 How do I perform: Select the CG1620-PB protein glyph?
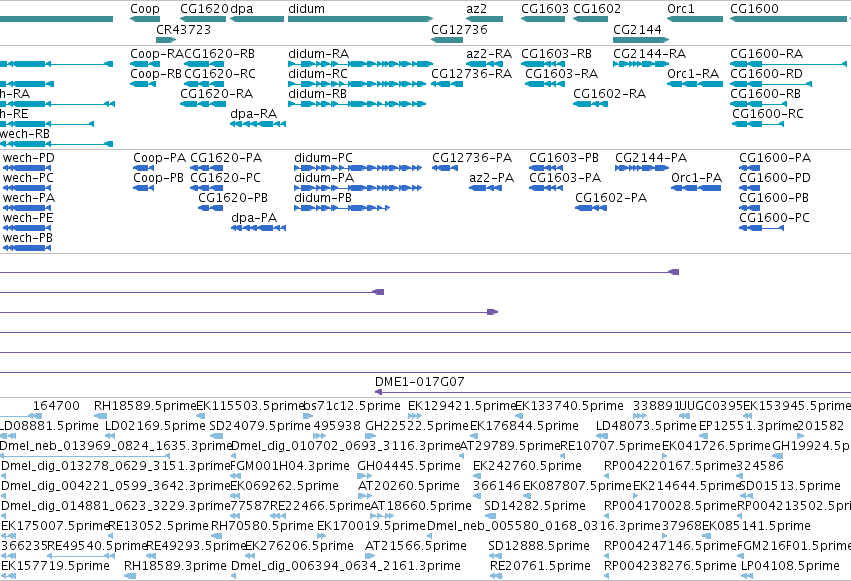click(x=211, y=208)
